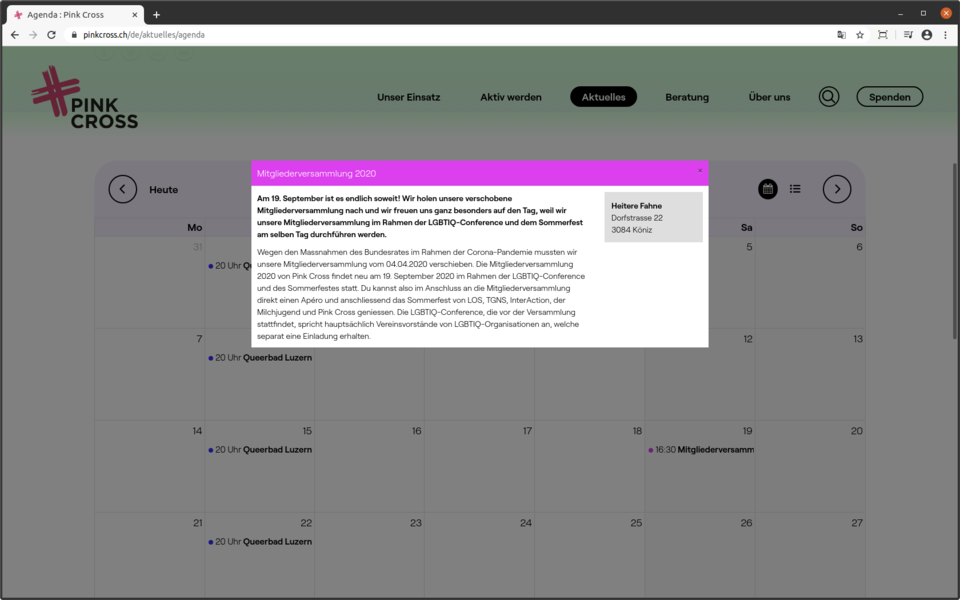The height and width of the screenshot is (600, 960).
Task: Click the Sa weekday header
Action: (x=746, y=227)
